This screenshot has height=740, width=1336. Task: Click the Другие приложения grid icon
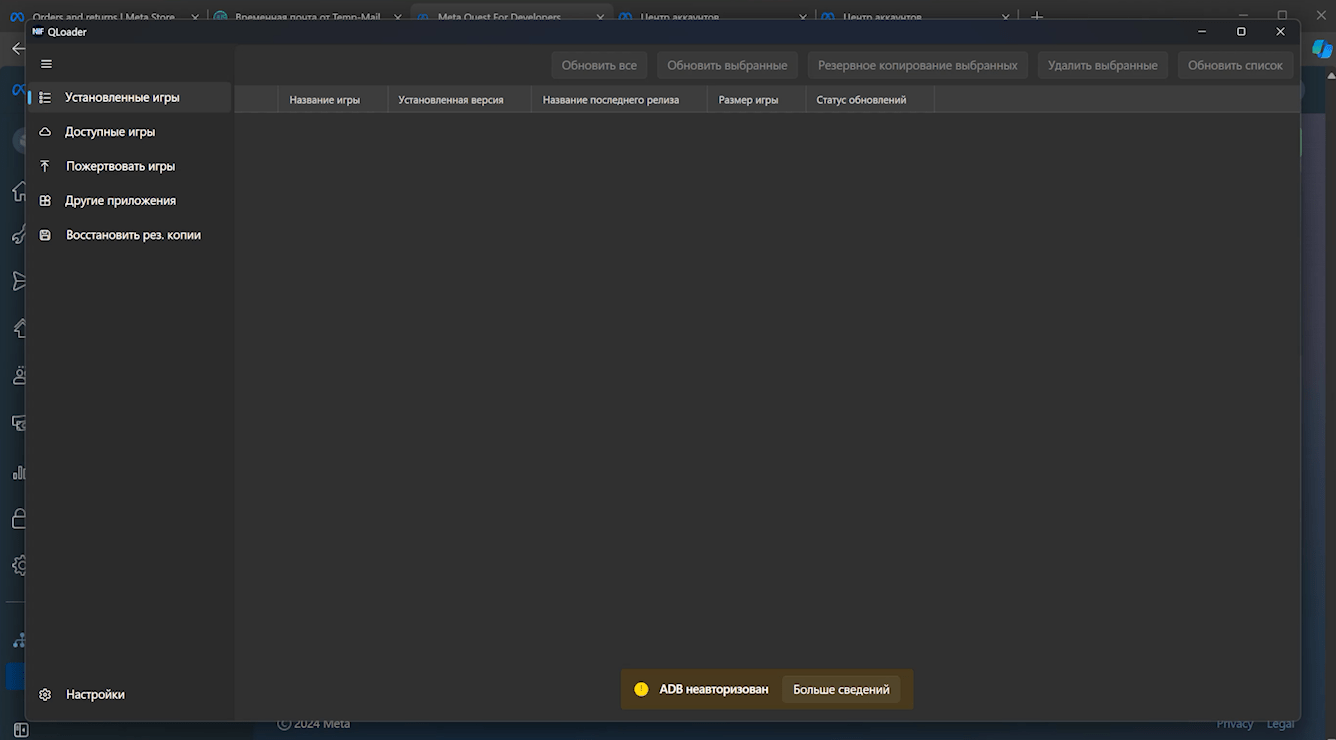click(45, 201)
